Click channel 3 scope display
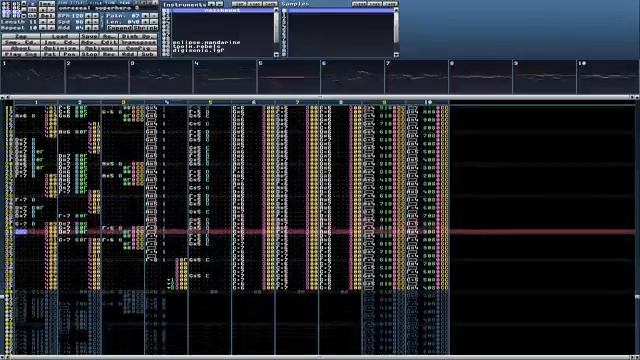Screen dimensions: 640x360 161,77
